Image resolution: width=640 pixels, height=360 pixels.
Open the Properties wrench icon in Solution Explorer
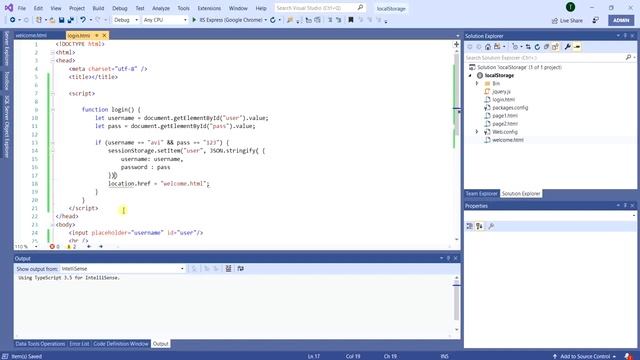[x=567, y=47]
